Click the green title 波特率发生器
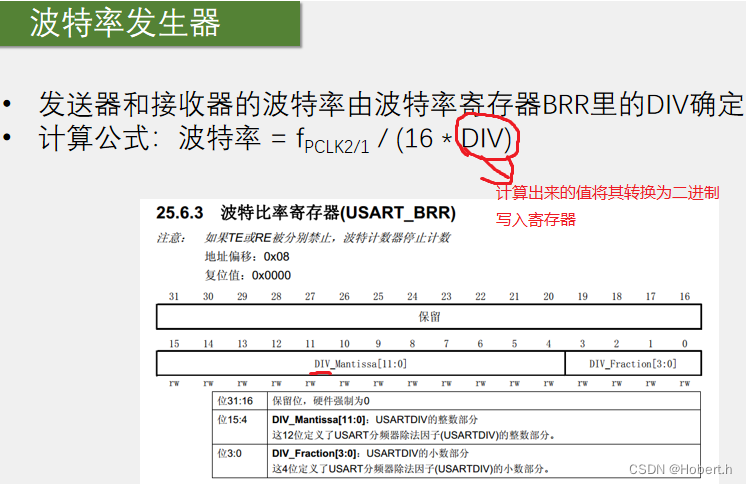 click(125, 23)
